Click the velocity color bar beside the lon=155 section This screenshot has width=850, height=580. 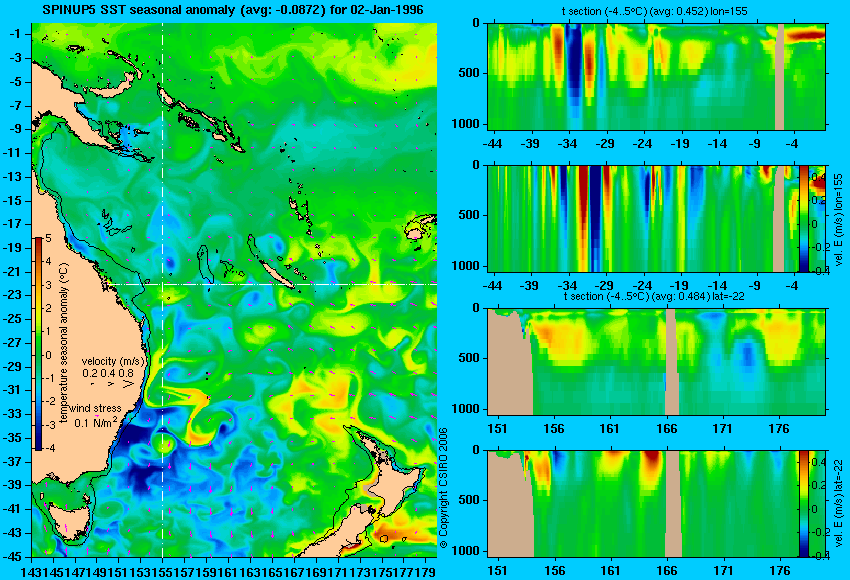803,218
